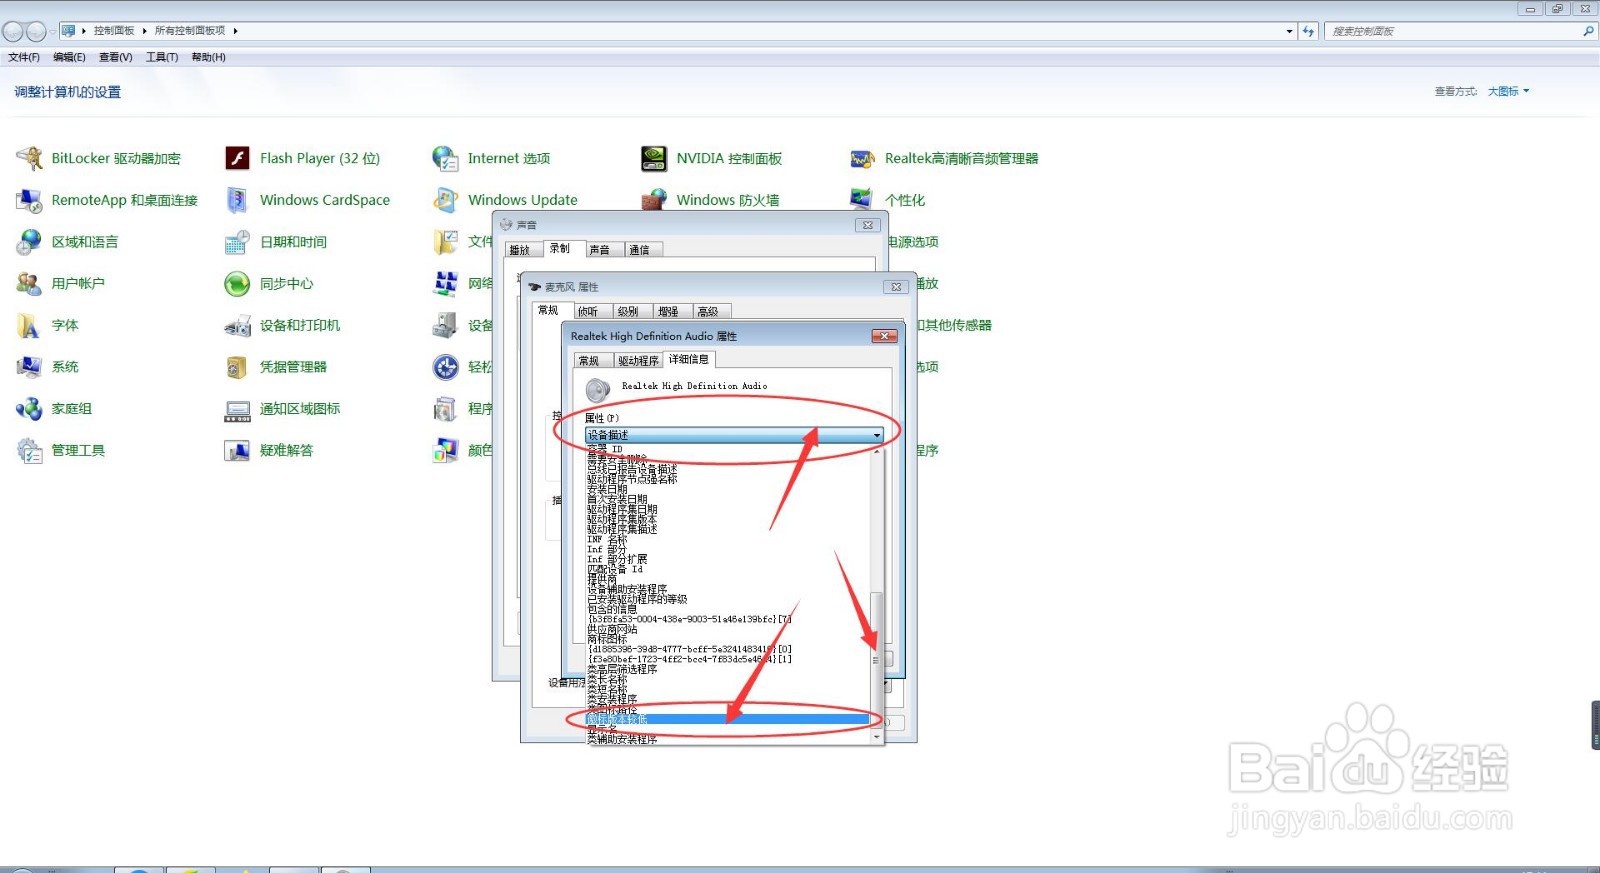Choose 类辅助安装程序 at list bottom

click(x=622, y=740)
